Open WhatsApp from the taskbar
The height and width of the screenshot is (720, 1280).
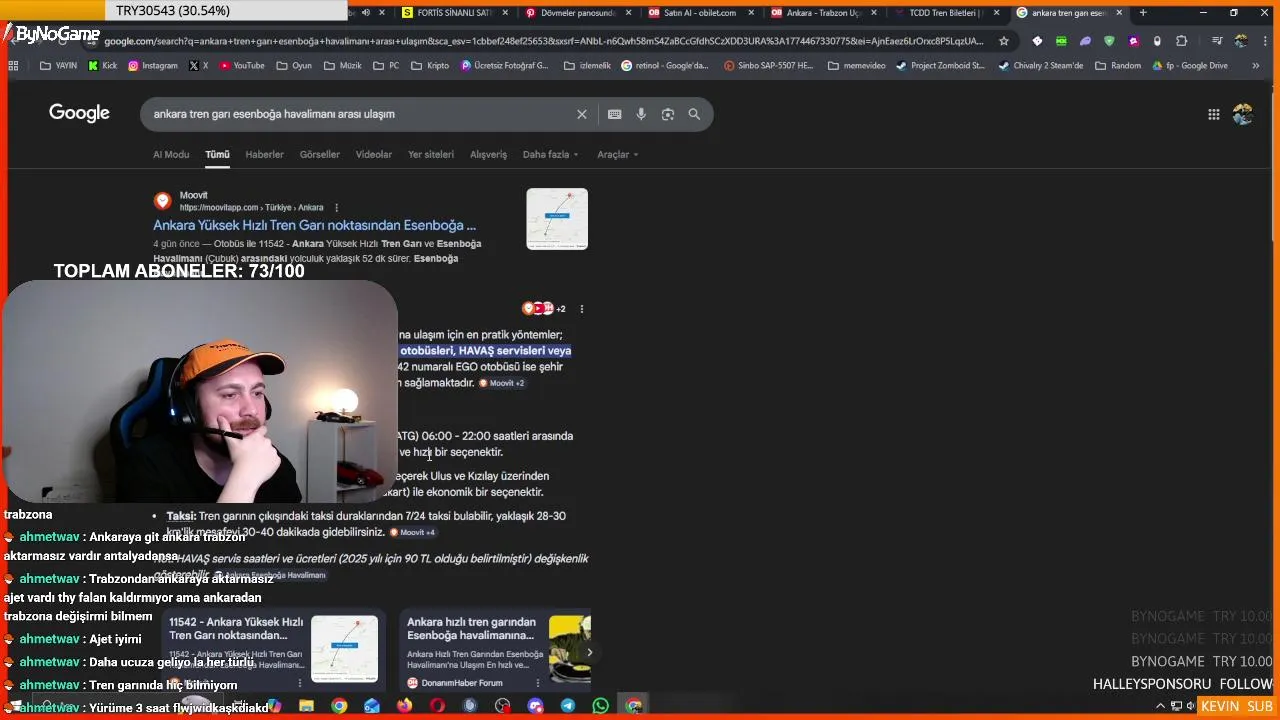tap(600, 705)
